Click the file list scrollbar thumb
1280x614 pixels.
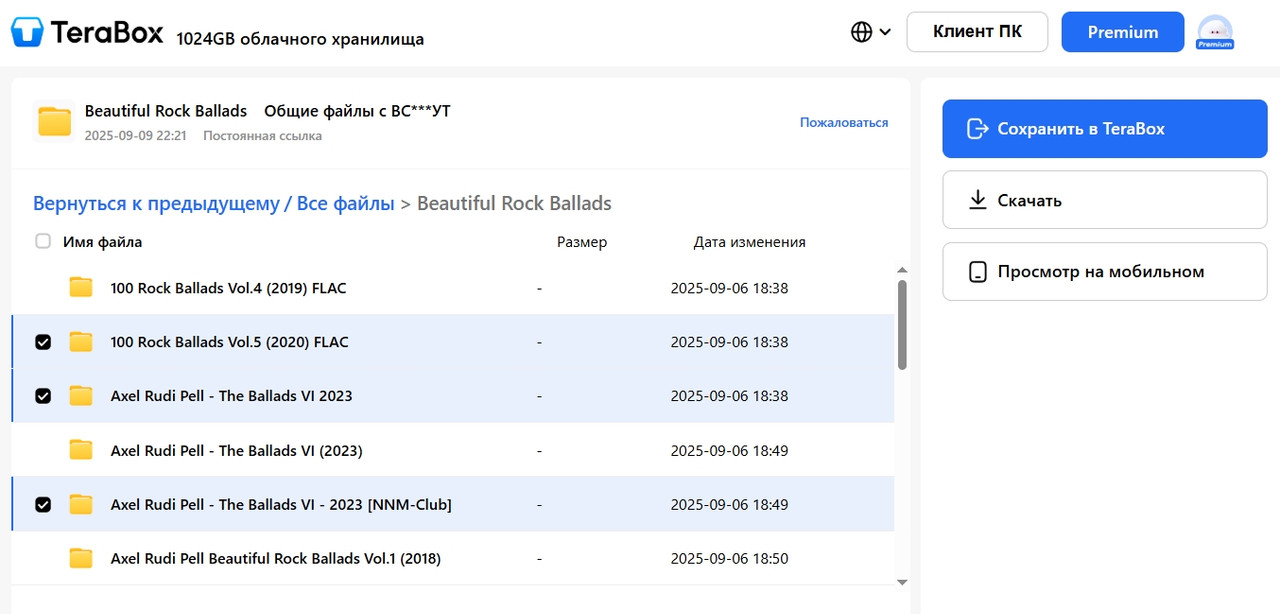pyautogui.click(x=902, y=325)
